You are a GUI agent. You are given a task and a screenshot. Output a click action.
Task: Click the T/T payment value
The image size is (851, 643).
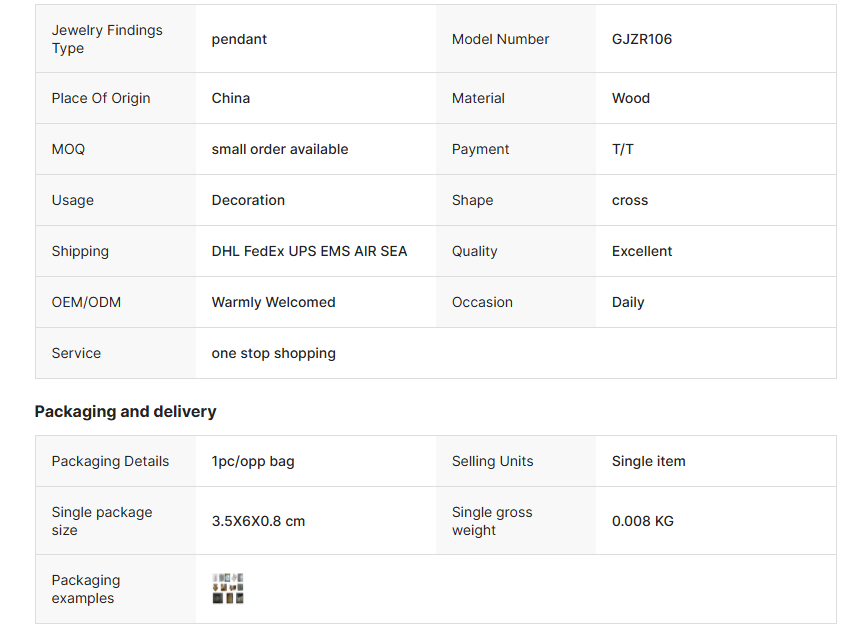pos(623,149)
